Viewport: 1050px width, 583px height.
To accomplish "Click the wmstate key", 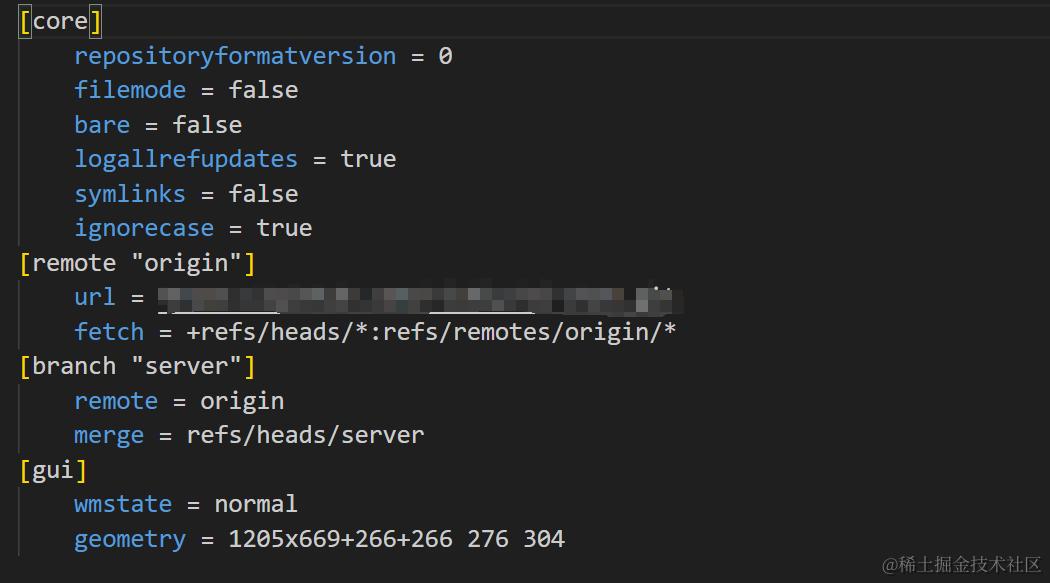I will tap(123, 505).
